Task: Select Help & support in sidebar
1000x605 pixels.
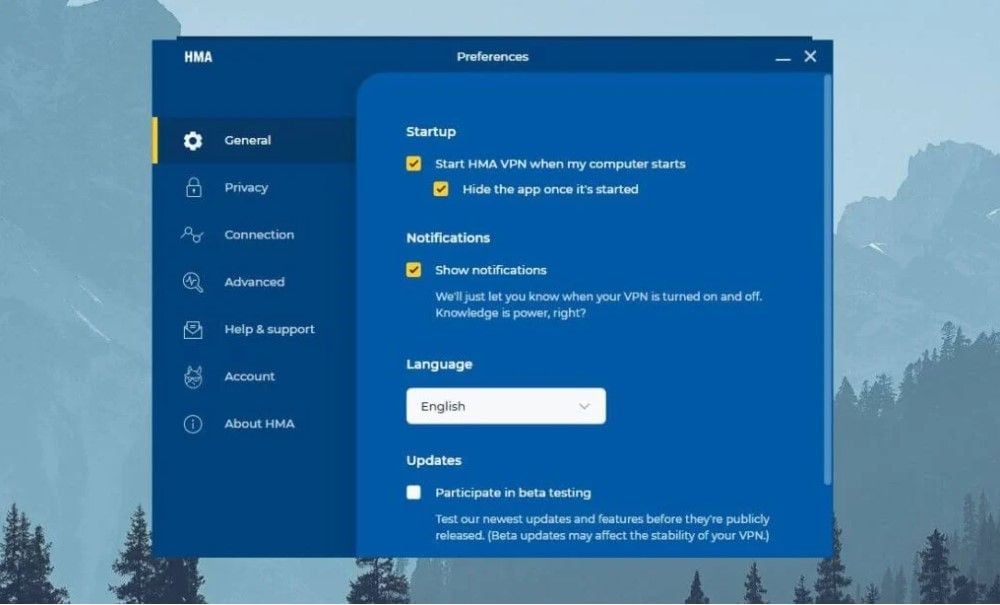Action: [x=254, y=329]
